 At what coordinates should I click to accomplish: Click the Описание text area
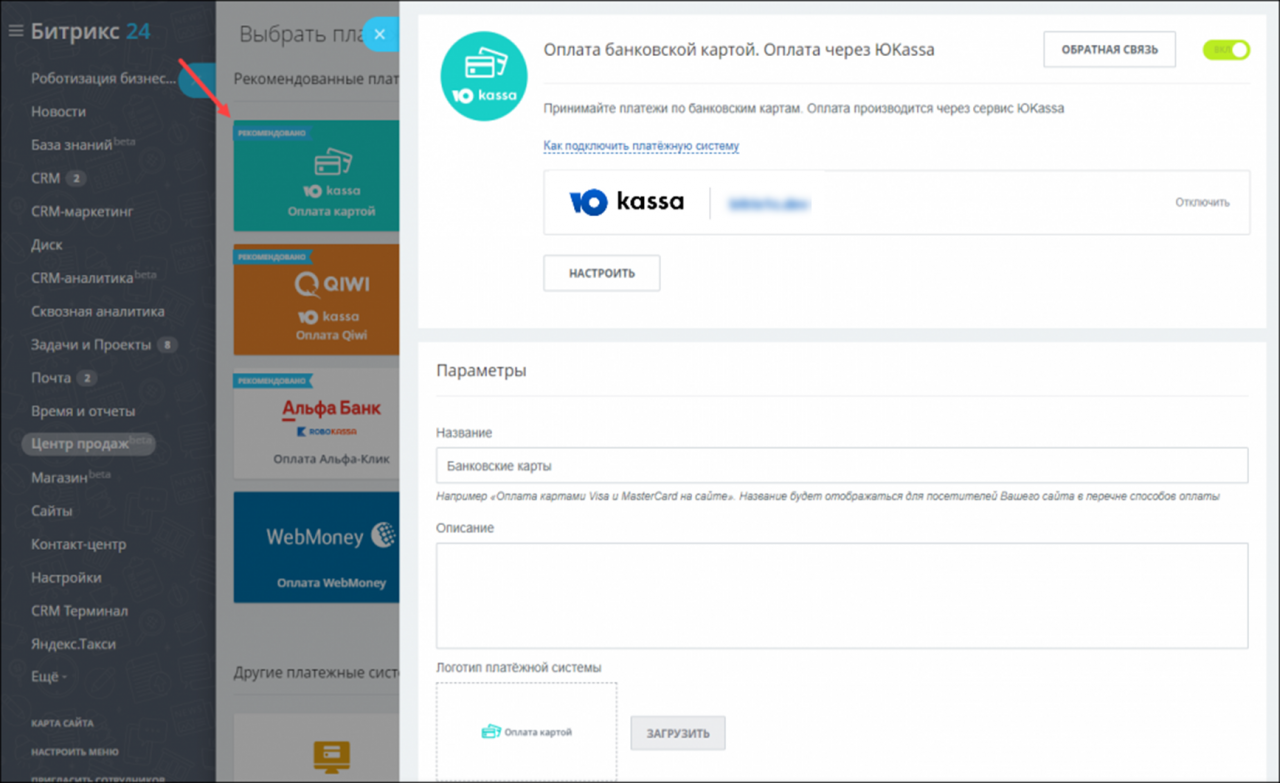coord(842,596)
